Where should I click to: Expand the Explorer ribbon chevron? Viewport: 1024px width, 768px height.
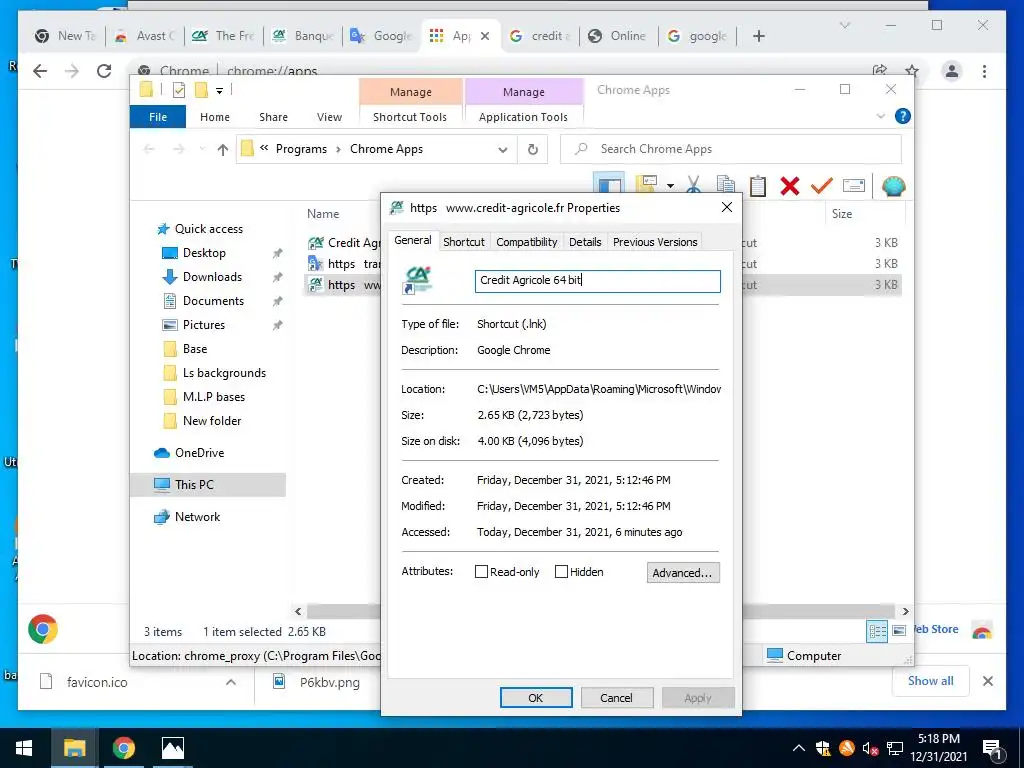tap(880, 116)
